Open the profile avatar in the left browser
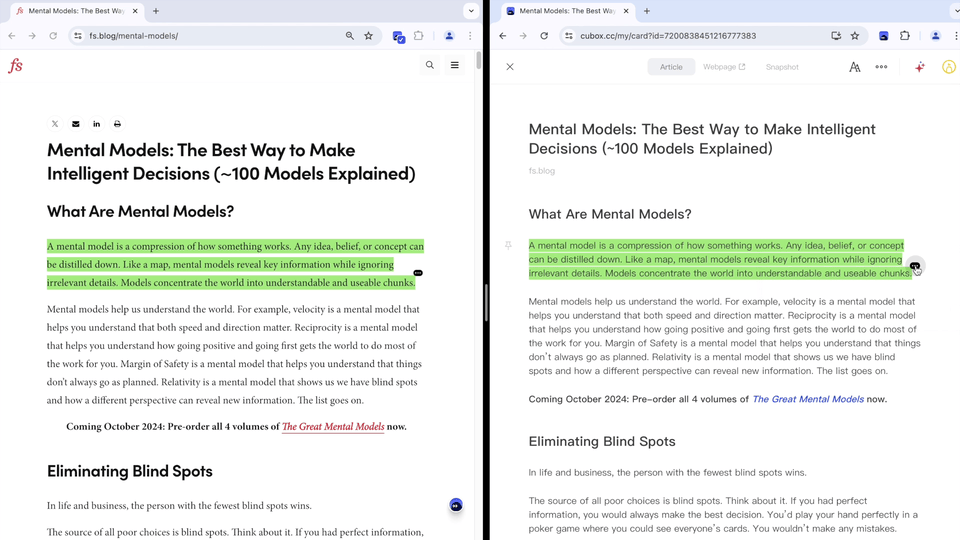Screen dimensions: 960x540 pos(449,36)
